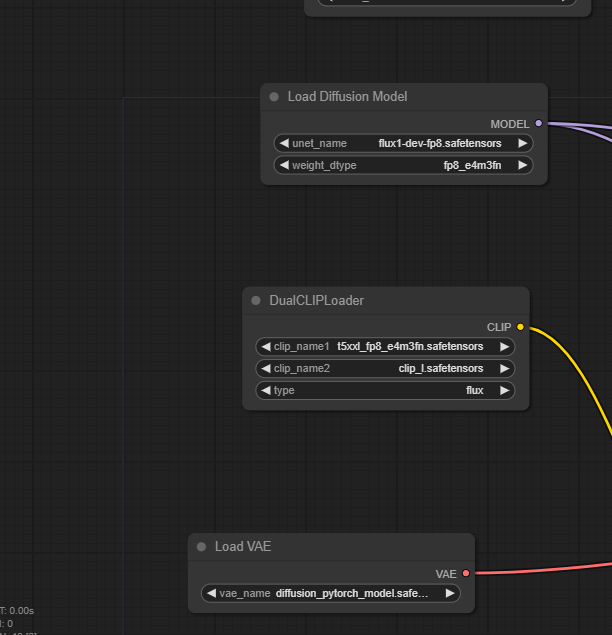The height and width of the screenshot is (635, 612).
Task: Click the red VAE output connector
Action: [466, 573]
